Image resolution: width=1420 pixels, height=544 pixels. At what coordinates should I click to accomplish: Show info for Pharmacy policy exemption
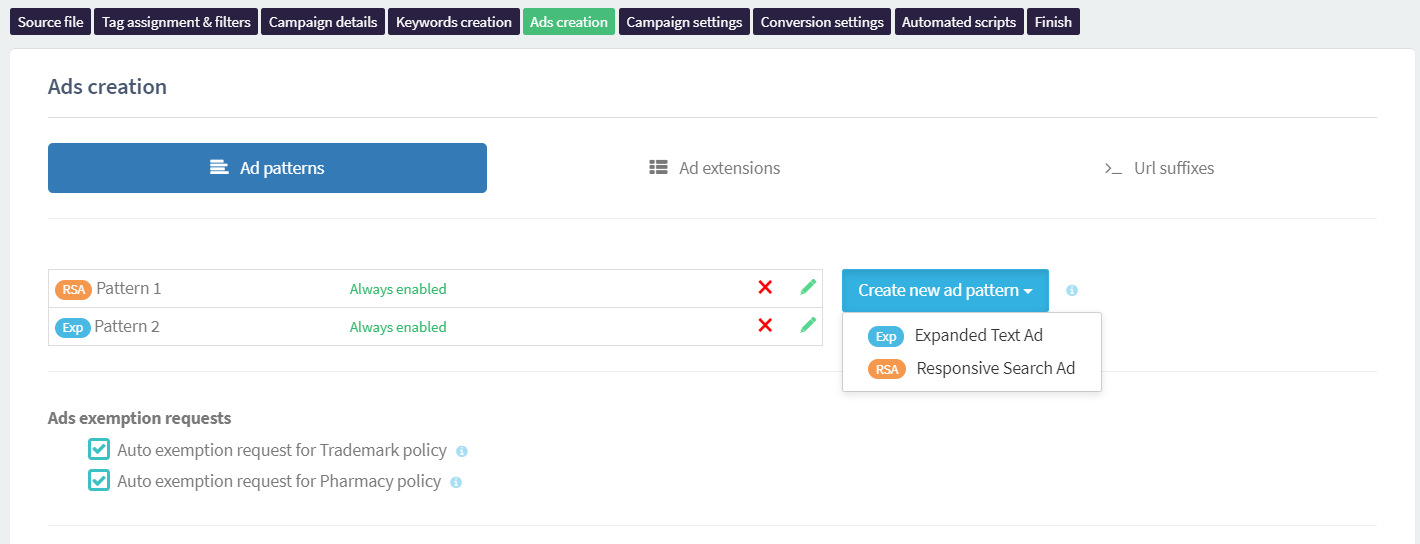point(456,483)
